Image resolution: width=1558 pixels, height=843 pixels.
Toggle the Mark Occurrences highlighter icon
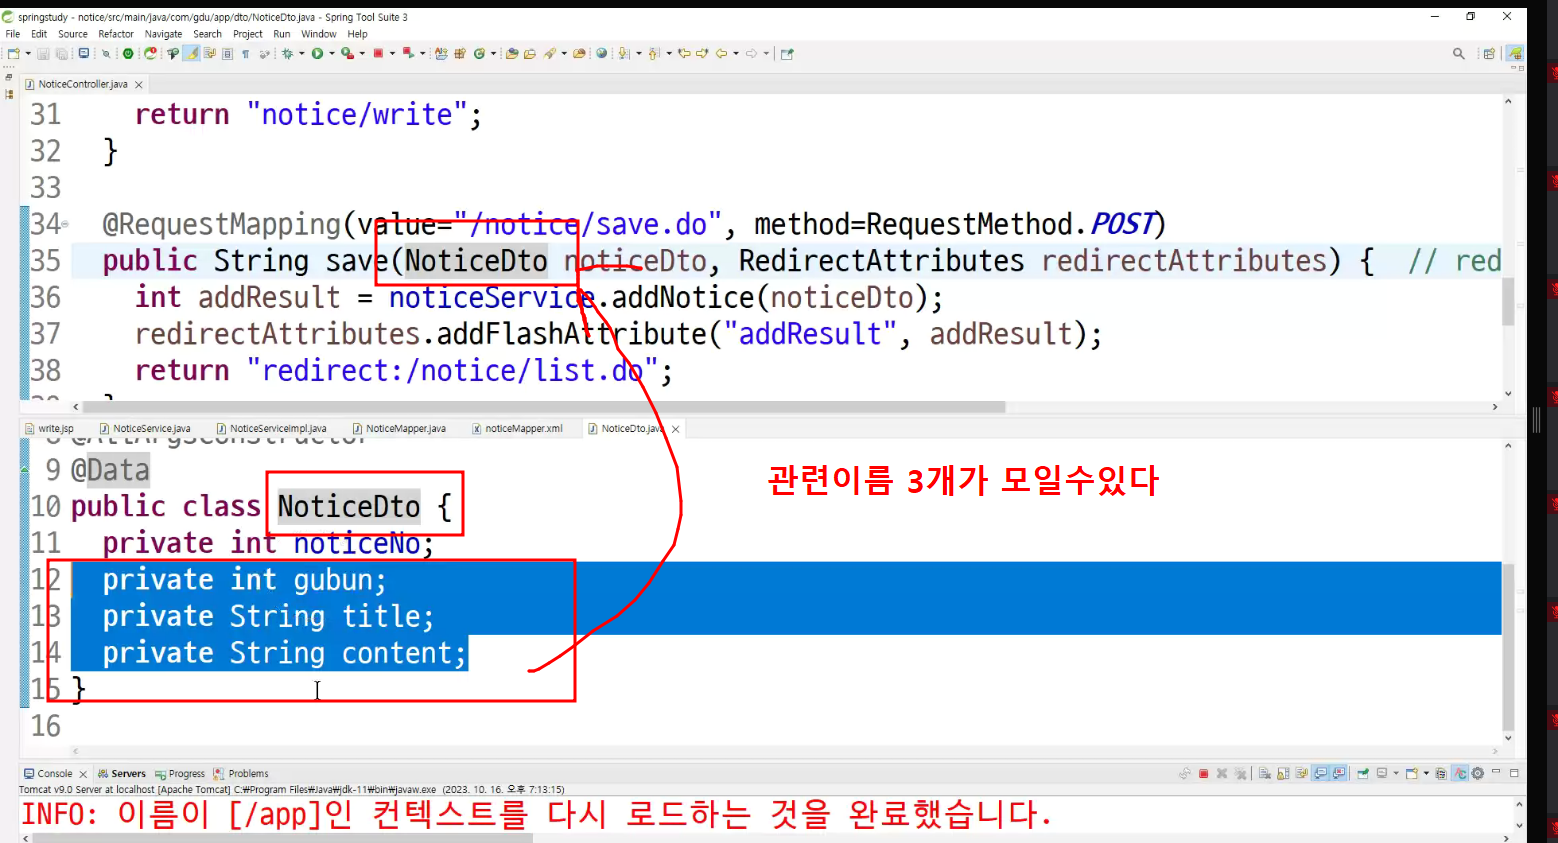point(191,54)
